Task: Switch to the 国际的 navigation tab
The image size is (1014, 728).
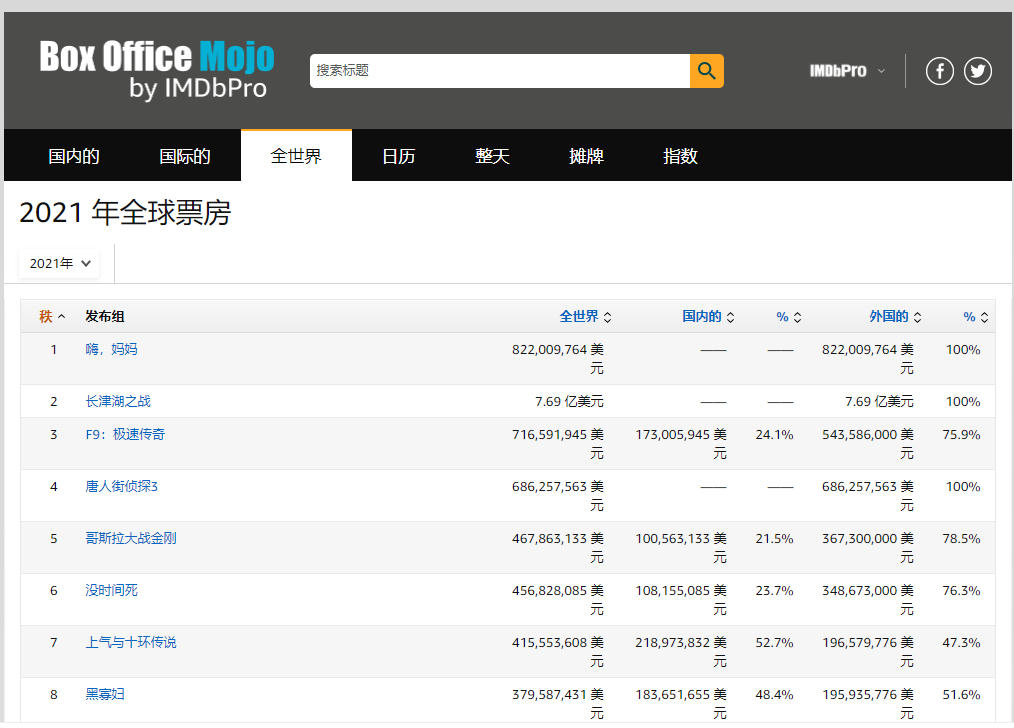Action: 185,156
